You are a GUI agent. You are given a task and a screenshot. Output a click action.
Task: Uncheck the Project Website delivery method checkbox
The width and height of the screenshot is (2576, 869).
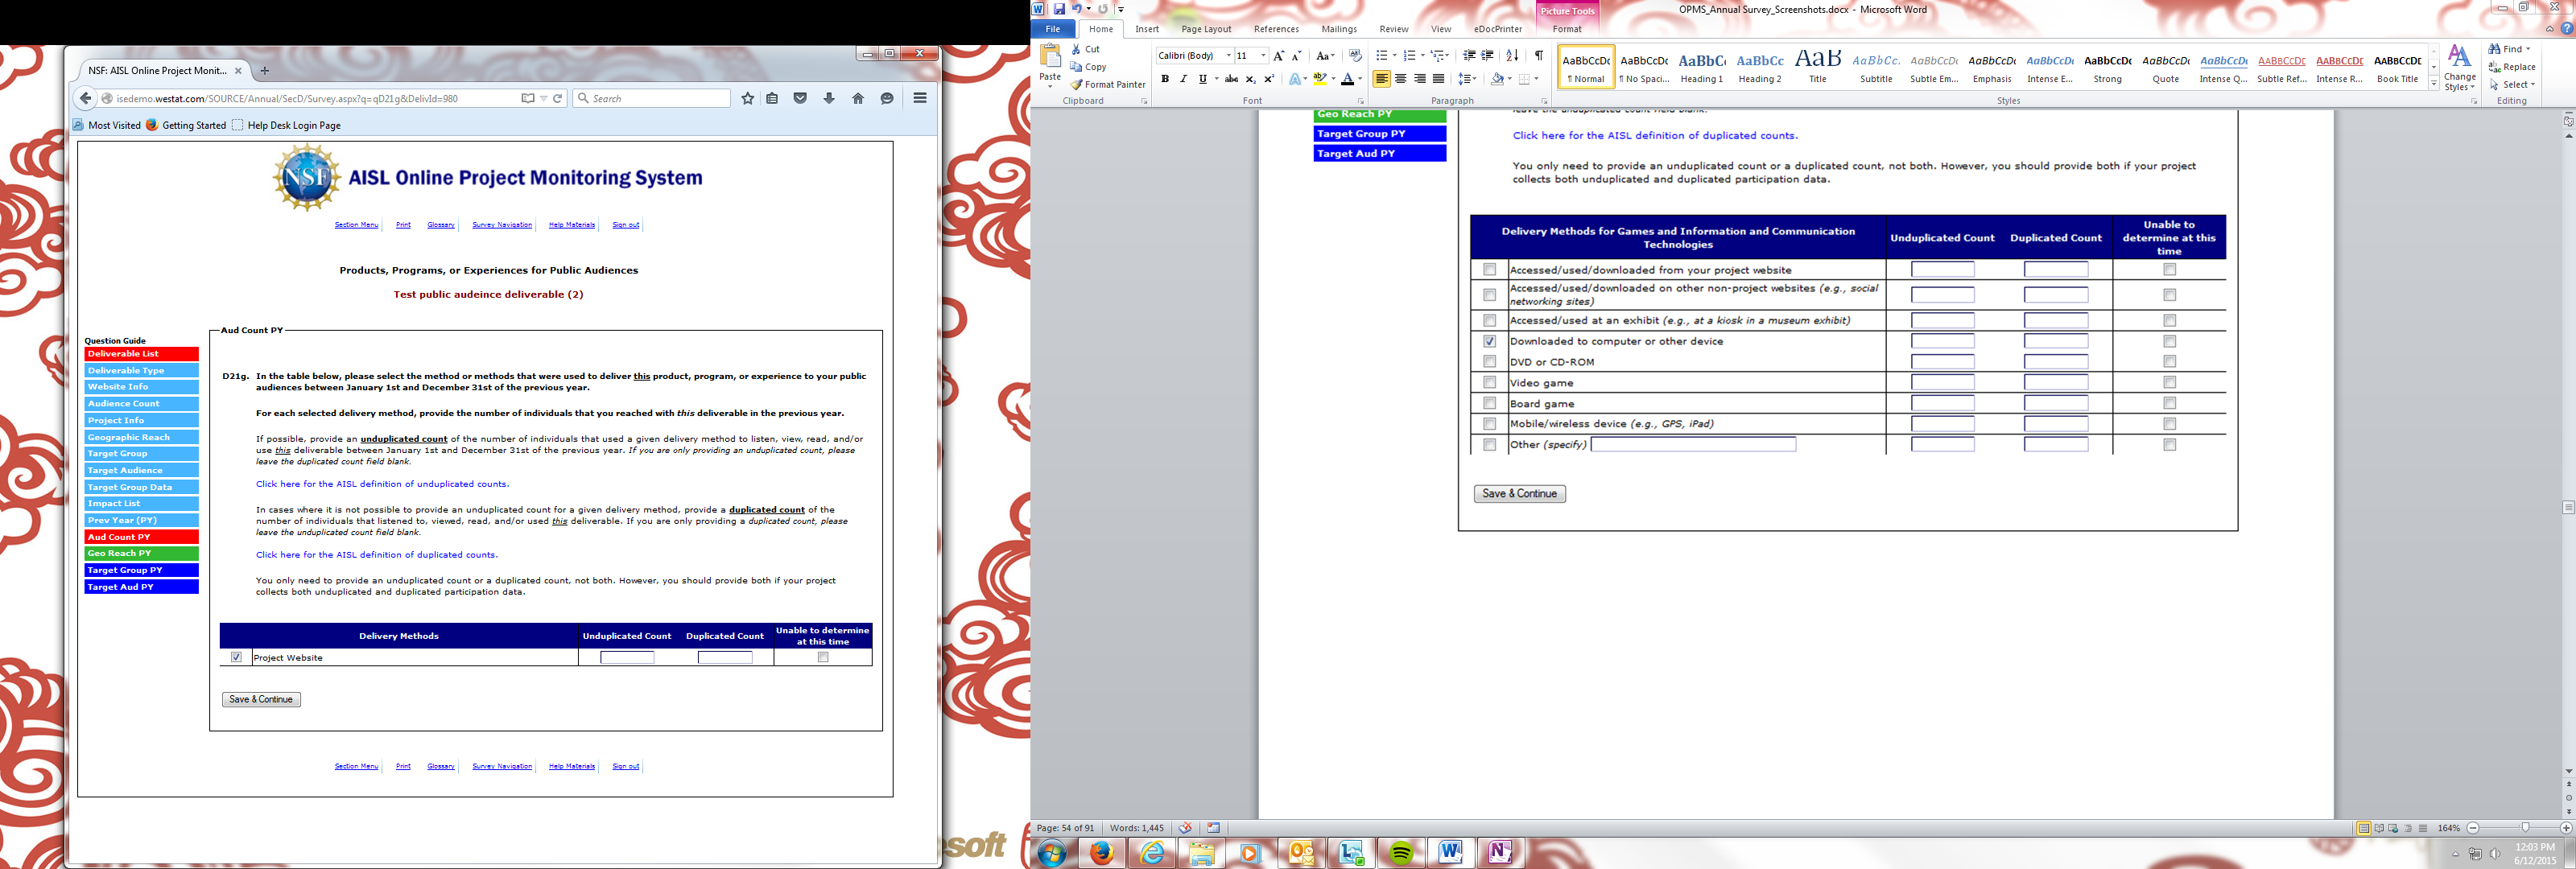click(x=236, y=657)
